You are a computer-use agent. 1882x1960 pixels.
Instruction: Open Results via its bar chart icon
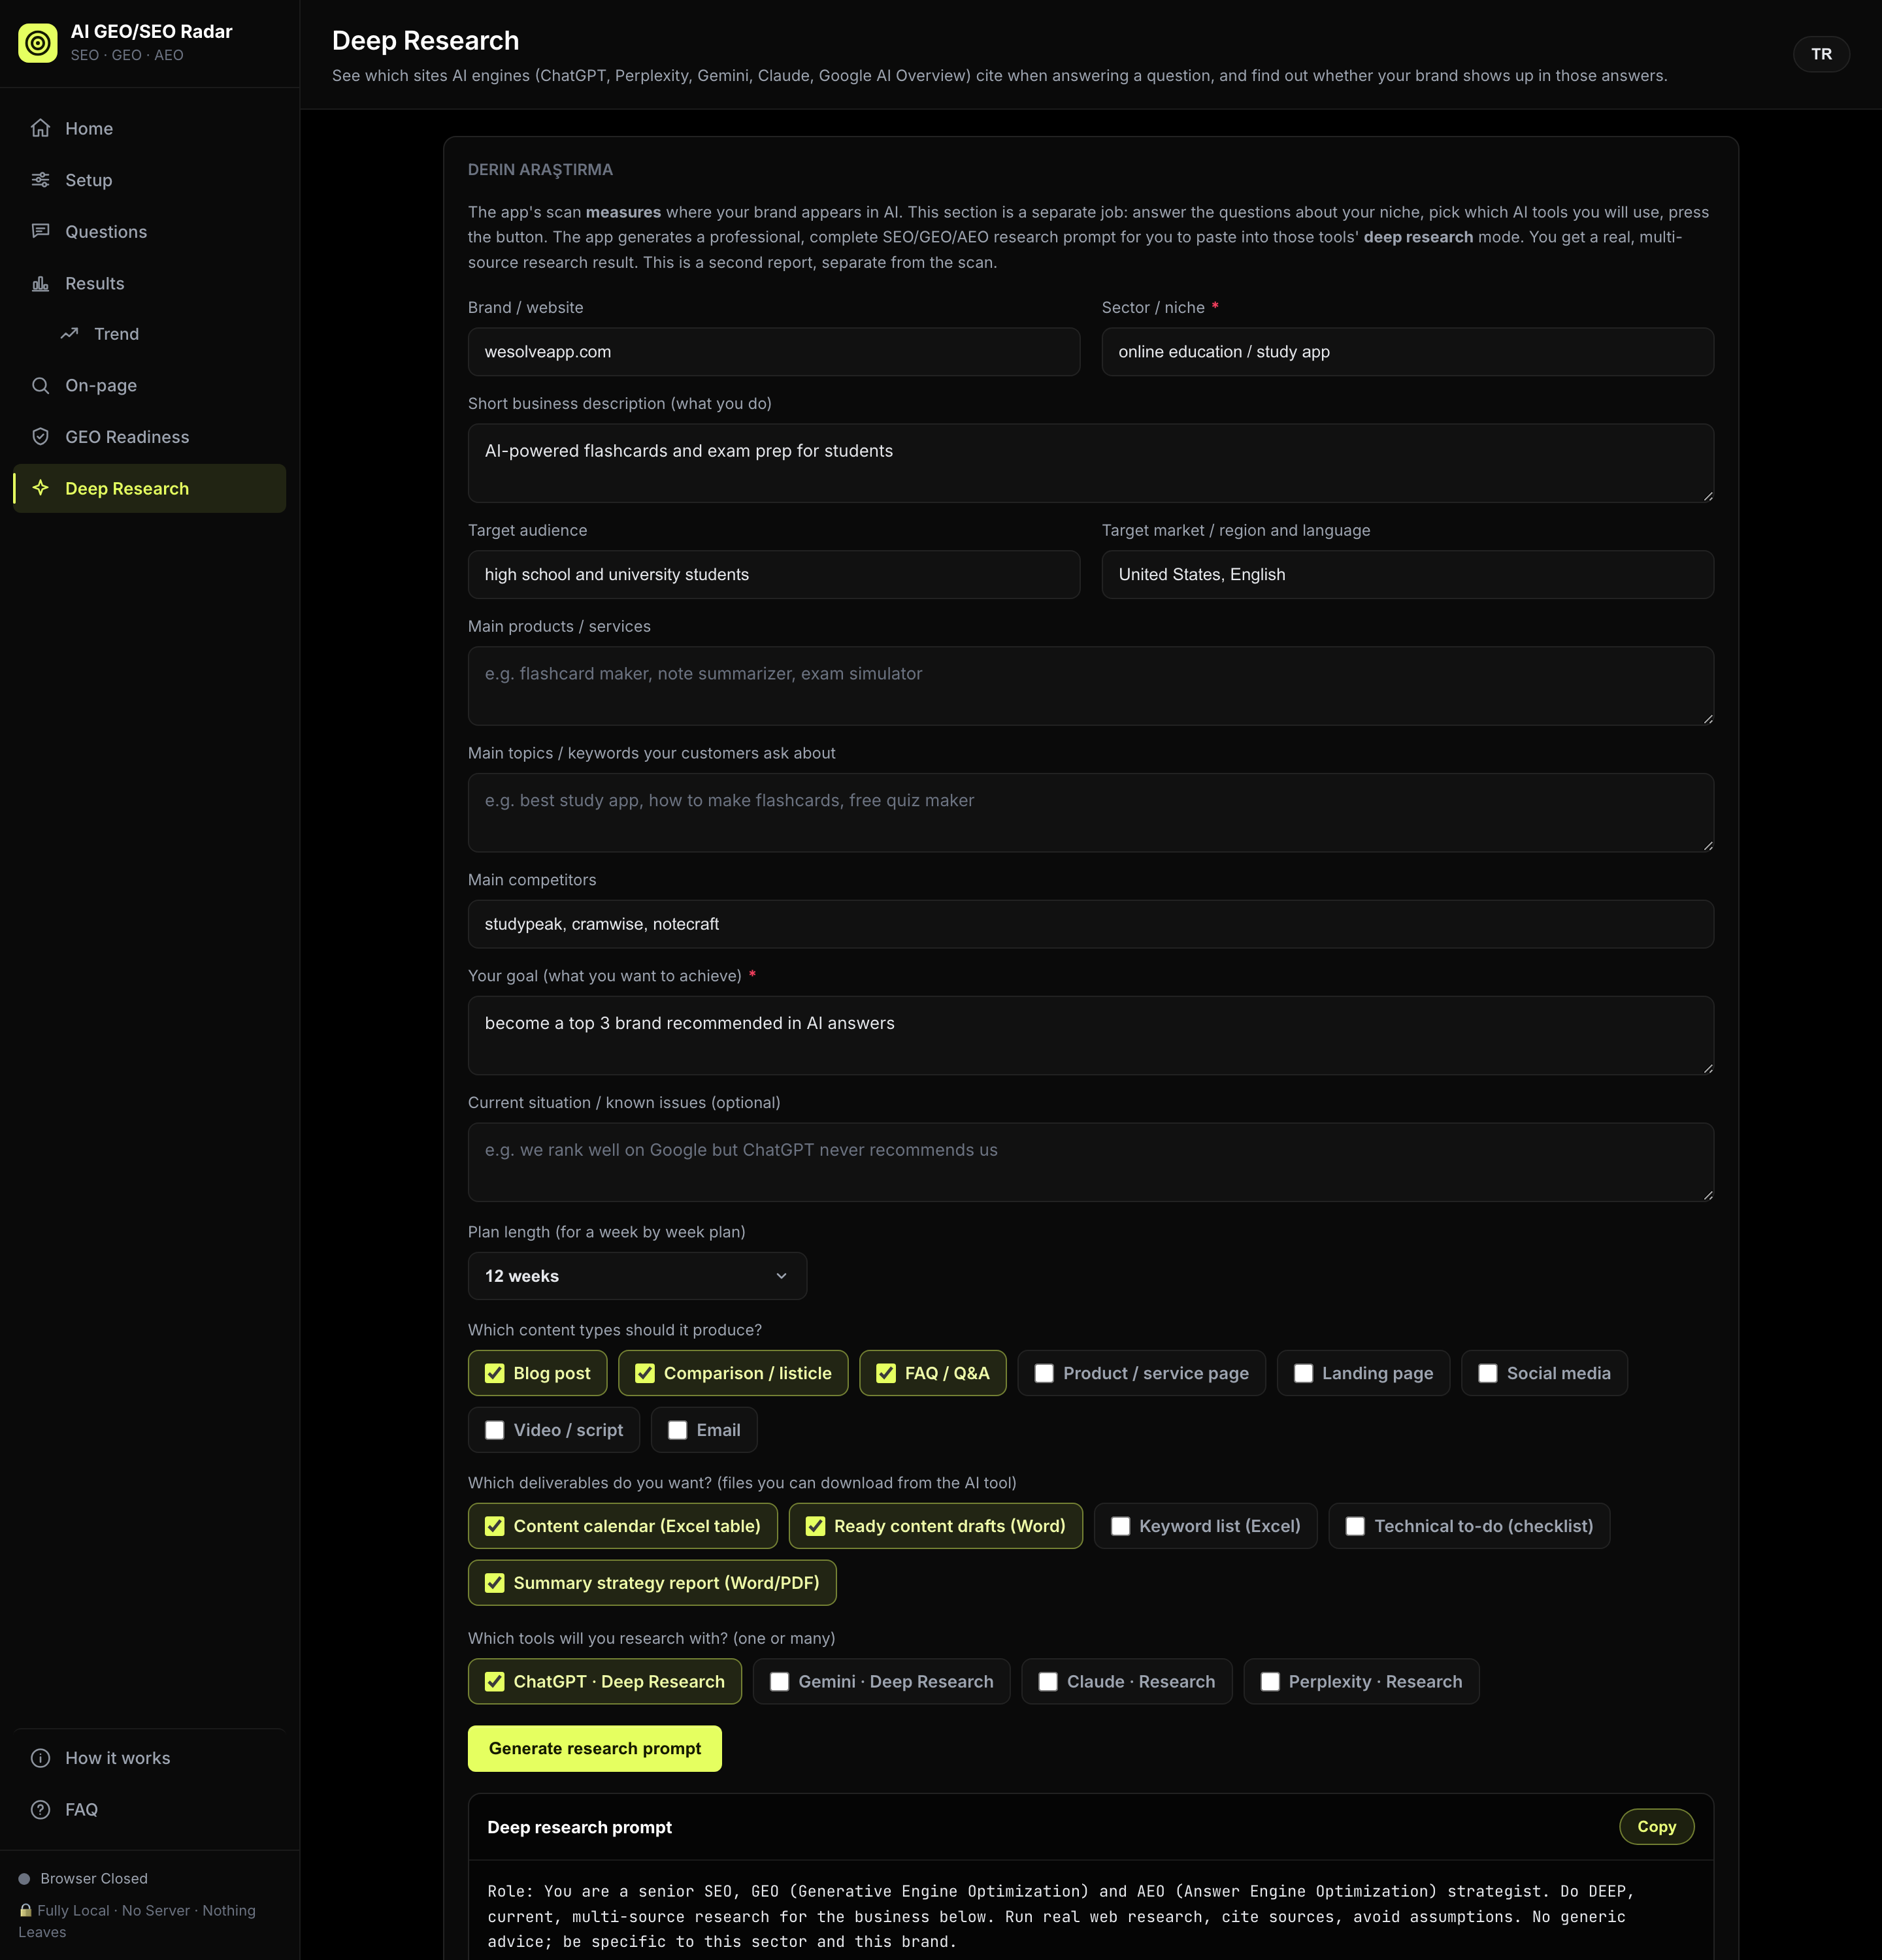click(40, 283)
